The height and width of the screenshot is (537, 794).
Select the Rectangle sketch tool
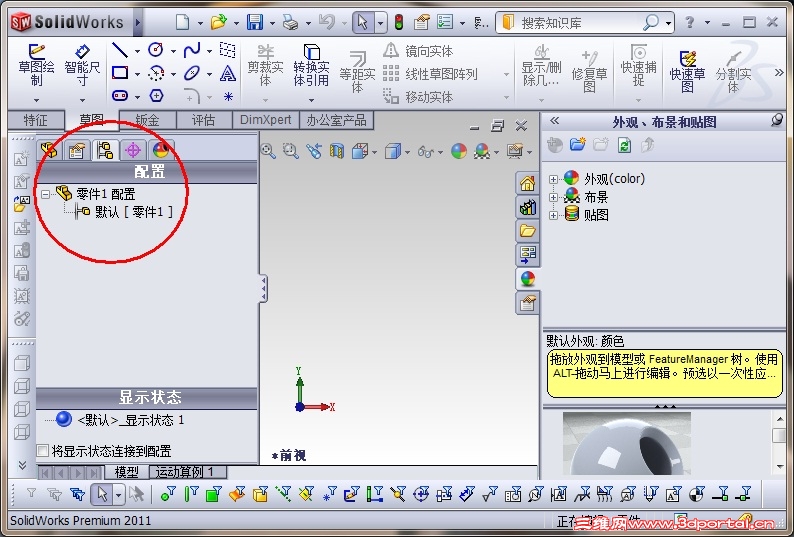[120, 73]
